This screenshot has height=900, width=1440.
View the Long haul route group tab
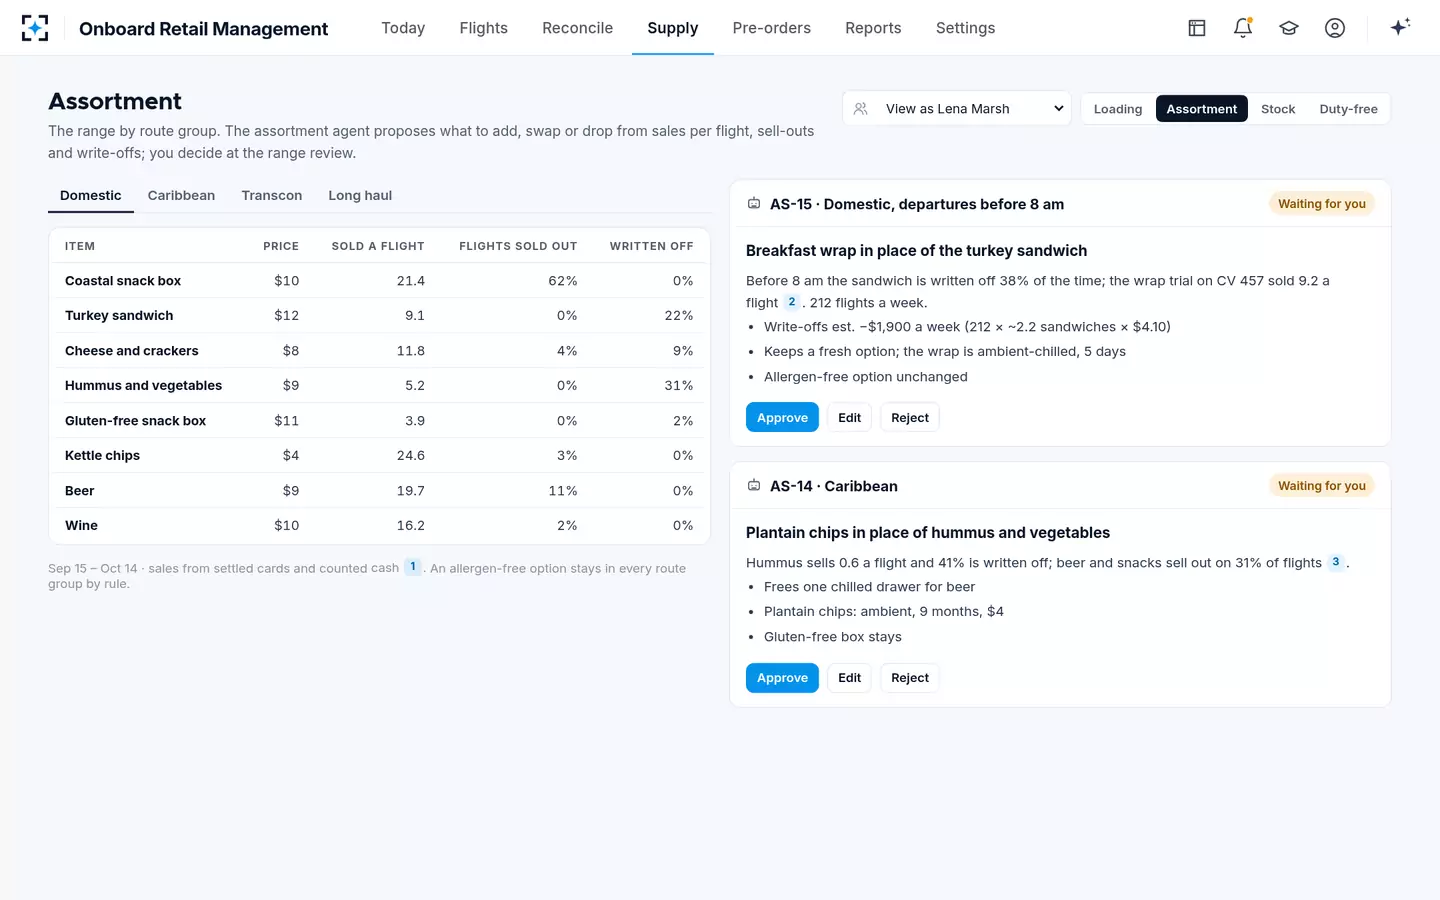360,196
